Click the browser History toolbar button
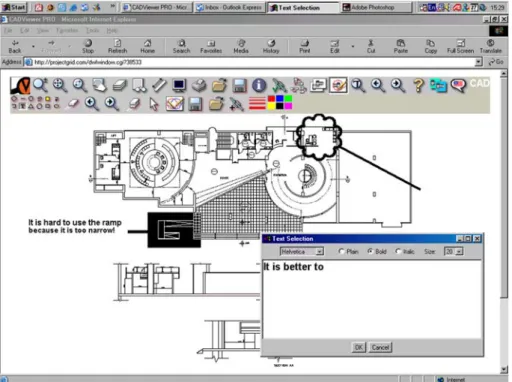512x382 pixels. coord(271,47)
